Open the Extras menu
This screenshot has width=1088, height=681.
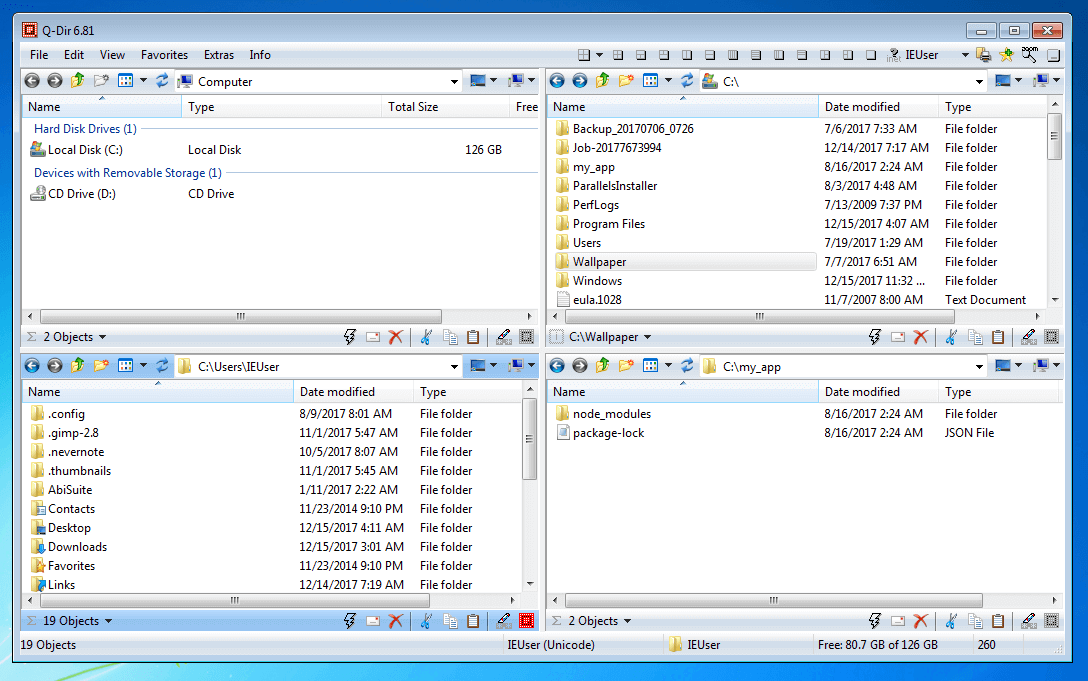click(x=218, y=55)
